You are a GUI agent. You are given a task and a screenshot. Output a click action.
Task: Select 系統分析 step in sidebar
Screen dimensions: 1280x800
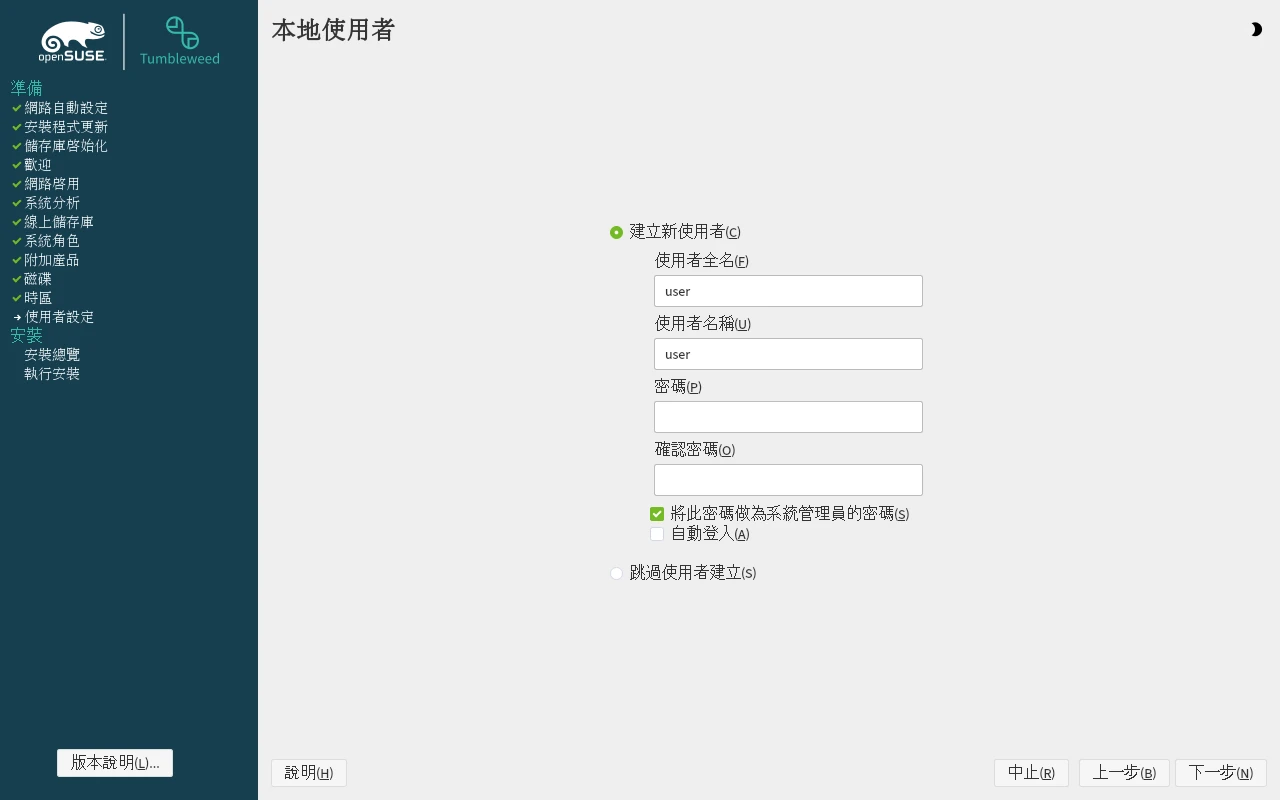(x=52, y=203)
